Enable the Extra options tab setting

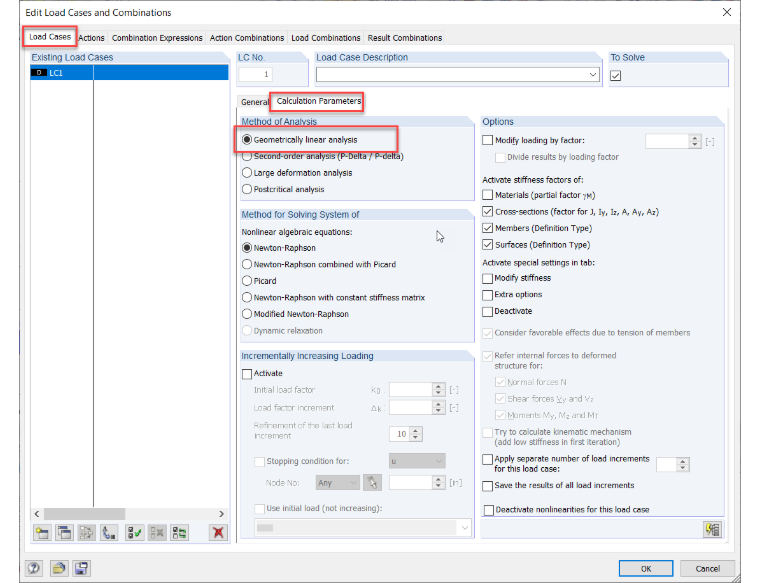(x=488, y=295)
